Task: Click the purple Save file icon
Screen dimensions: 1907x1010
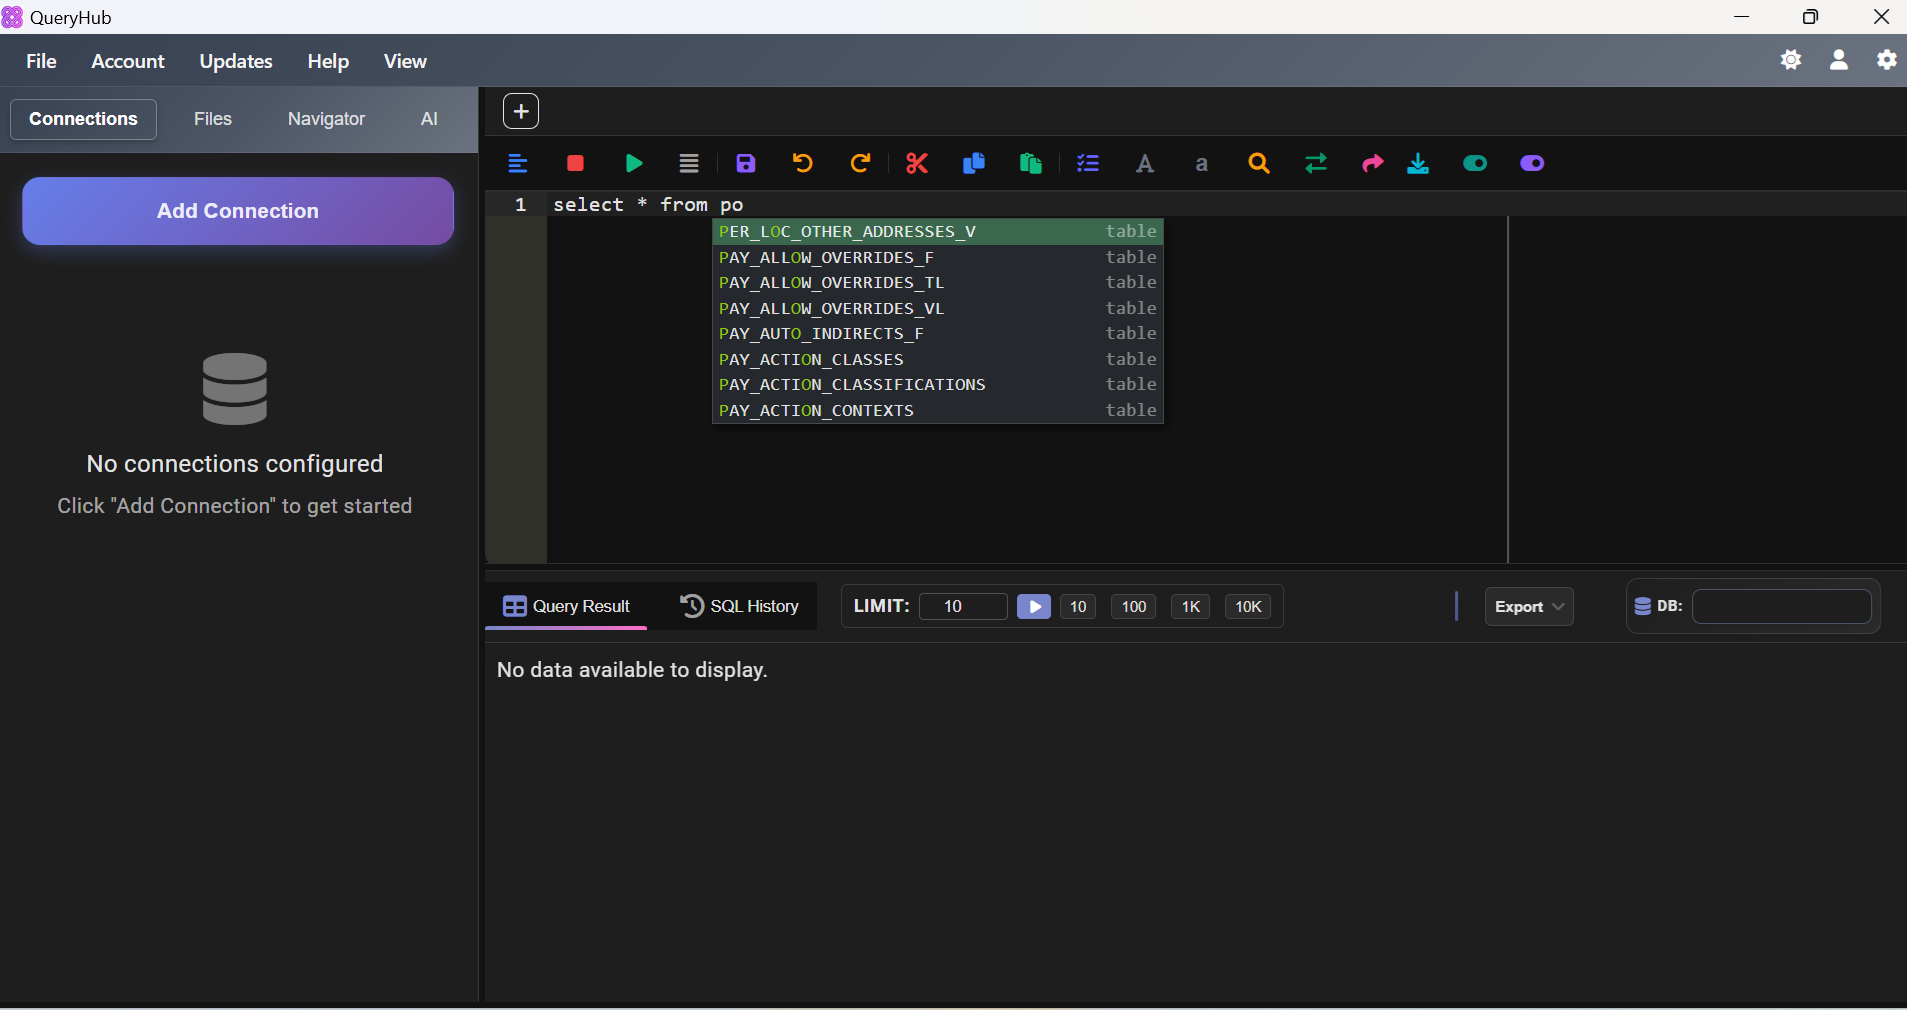Action: [746, 164]
